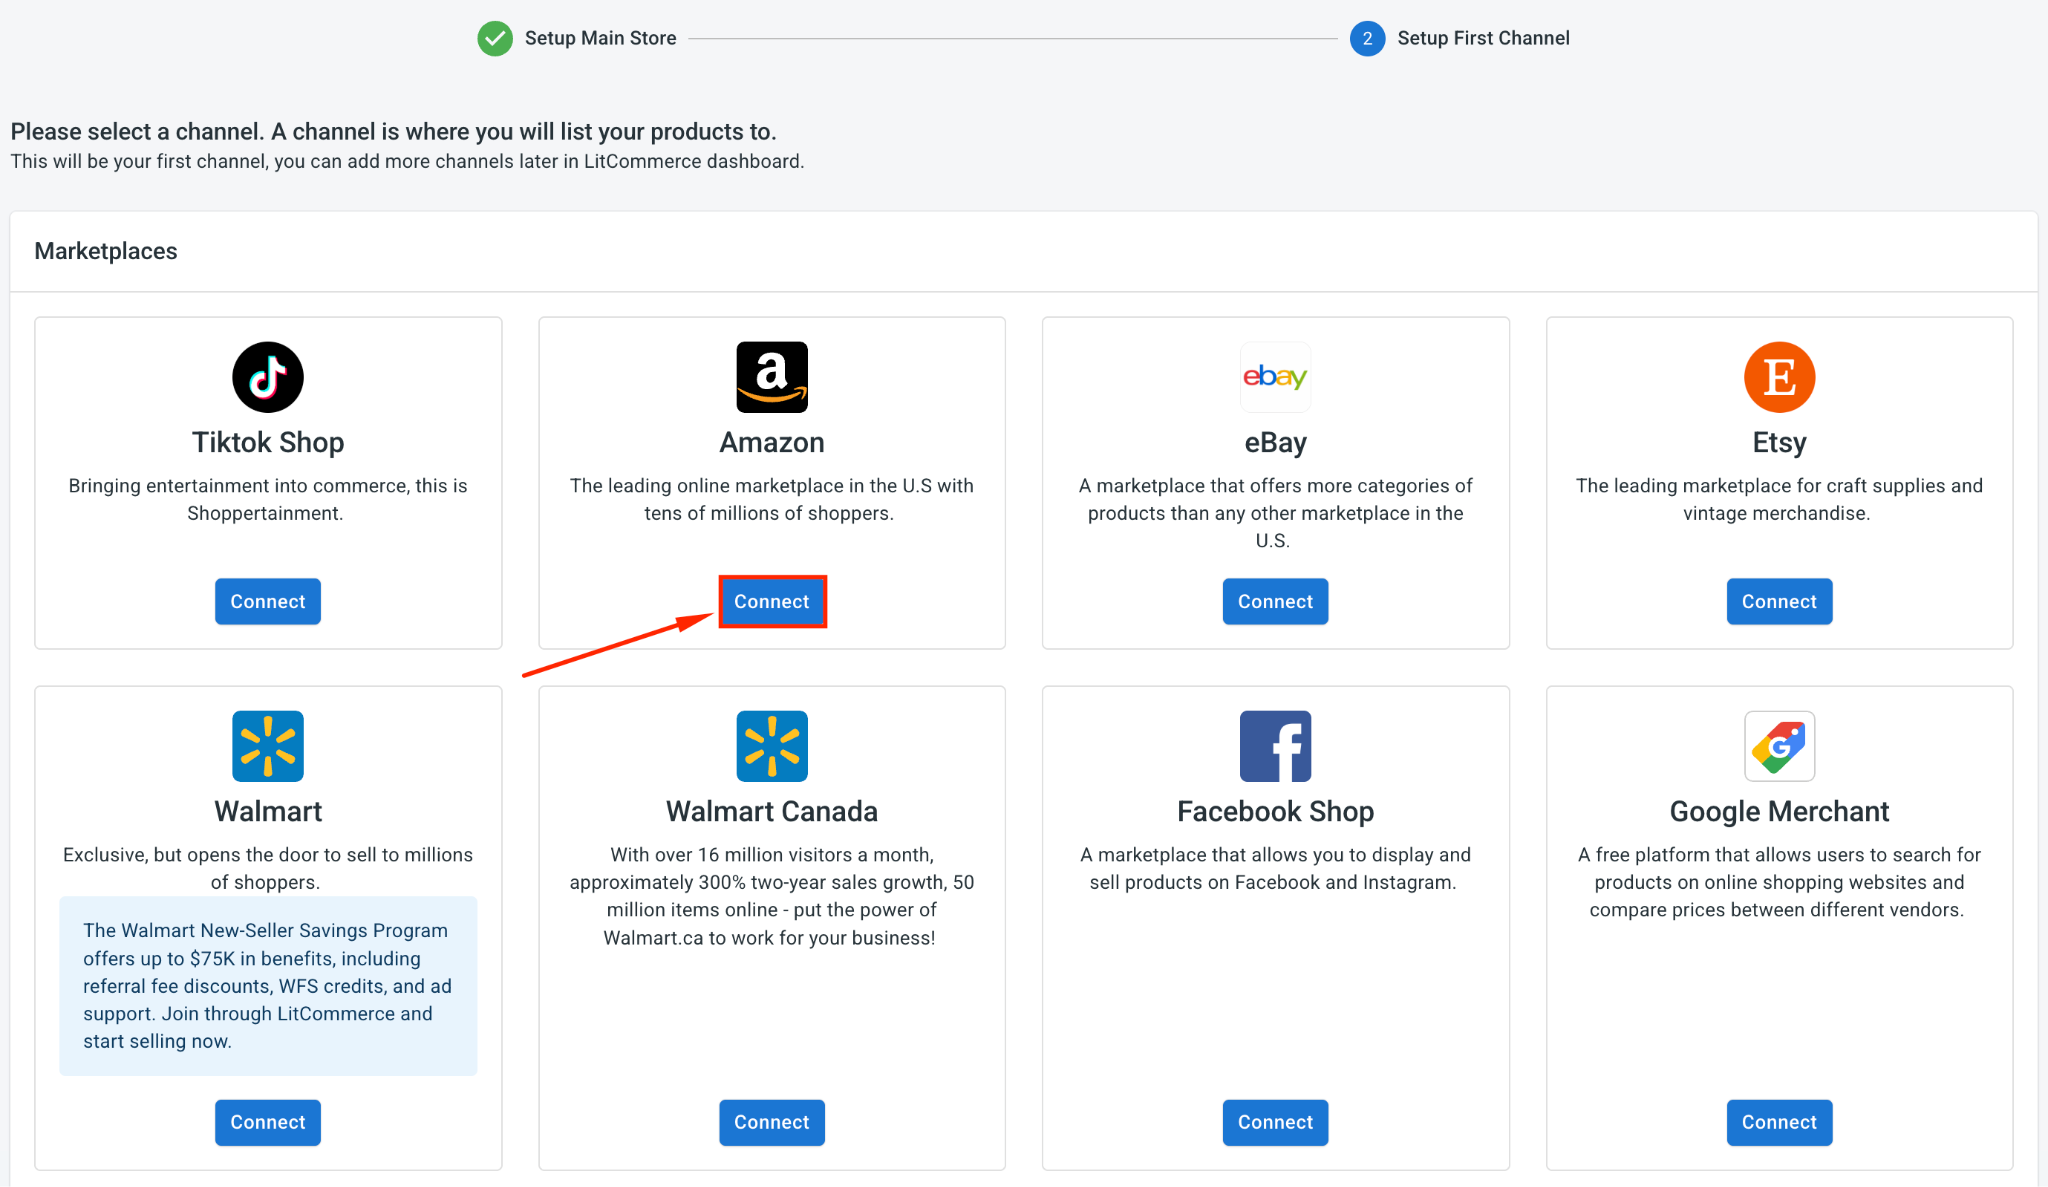Connect the Amazon channel
2048x1187 pixels.
coord(772,601)
